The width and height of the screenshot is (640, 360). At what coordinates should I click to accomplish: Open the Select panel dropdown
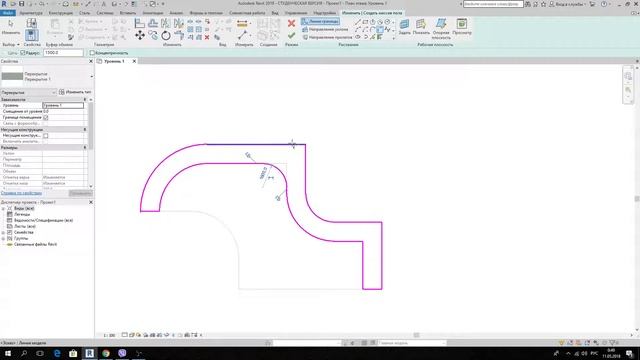point(11,44)
